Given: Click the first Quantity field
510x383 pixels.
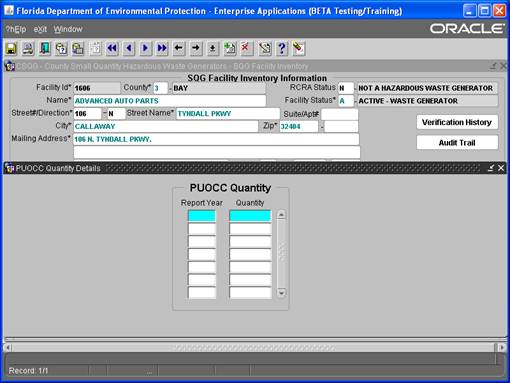Looking at the screenshot, I should 250,216.
